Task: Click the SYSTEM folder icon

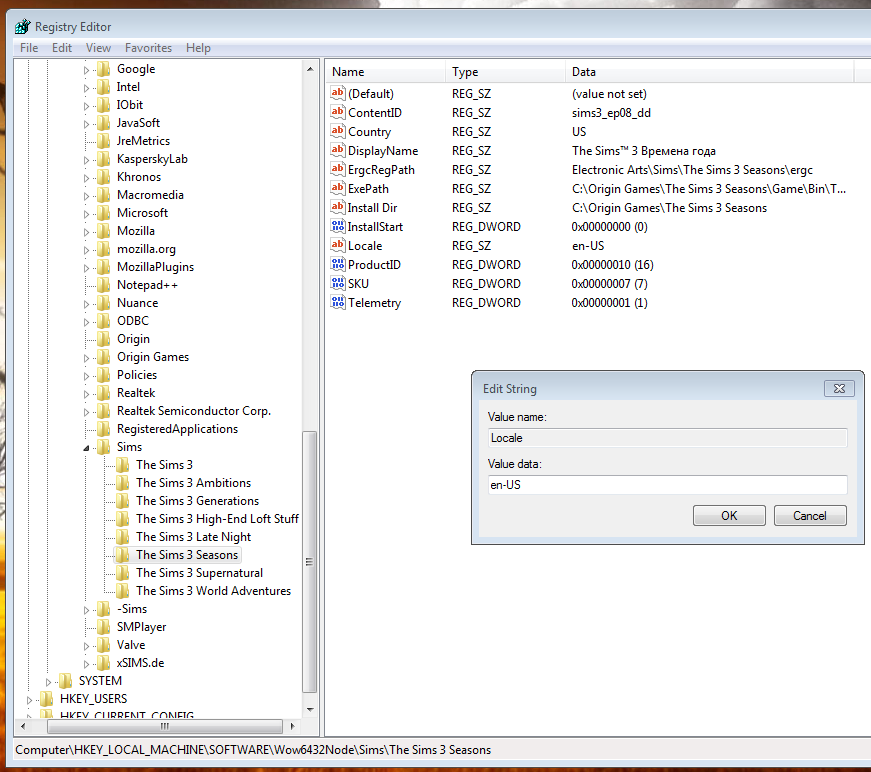Action: pos(66,680)
